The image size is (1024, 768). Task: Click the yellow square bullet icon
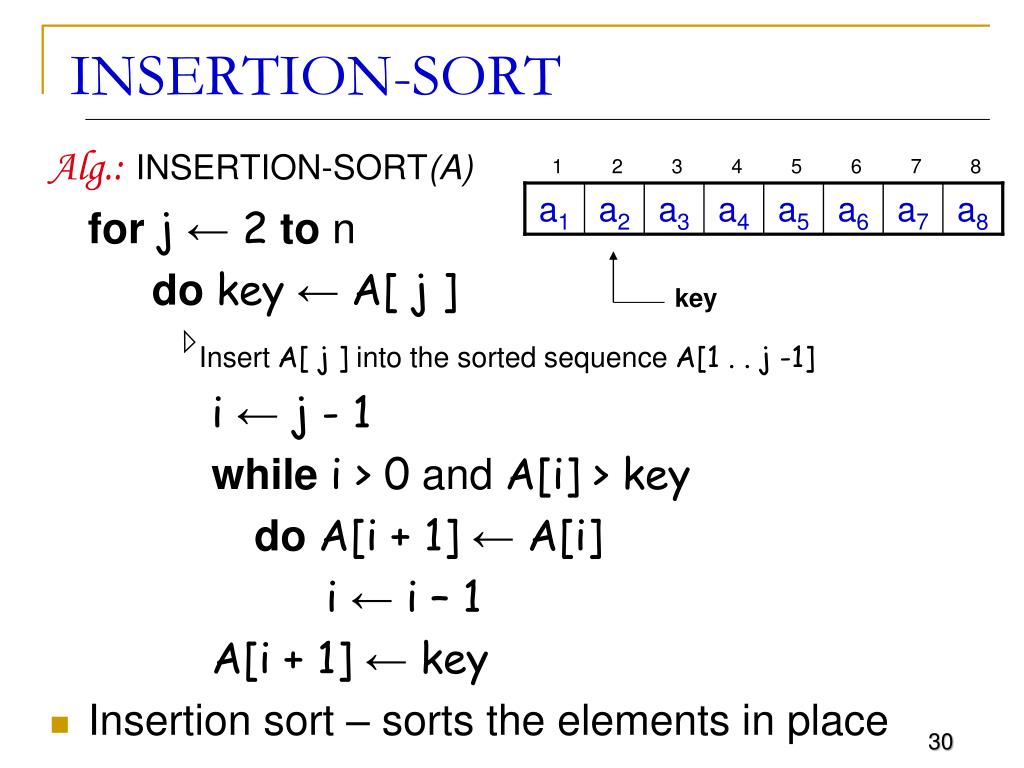pyautogui.click(x=59, y=725)
